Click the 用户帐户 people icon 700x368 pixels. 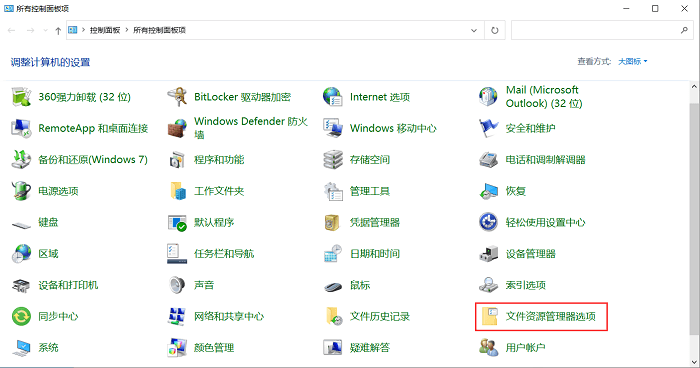[x=488, y=347]
